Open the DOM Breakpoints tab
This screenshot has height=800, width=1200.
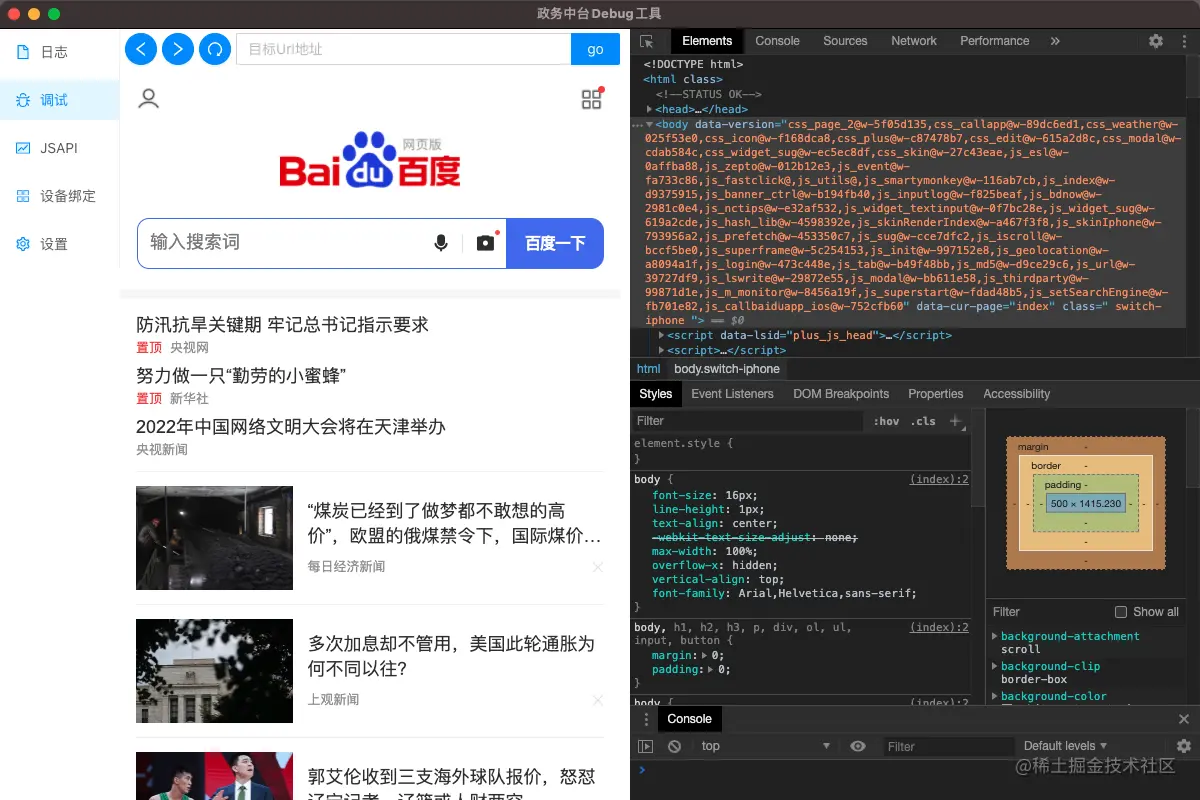pos(841,394)
